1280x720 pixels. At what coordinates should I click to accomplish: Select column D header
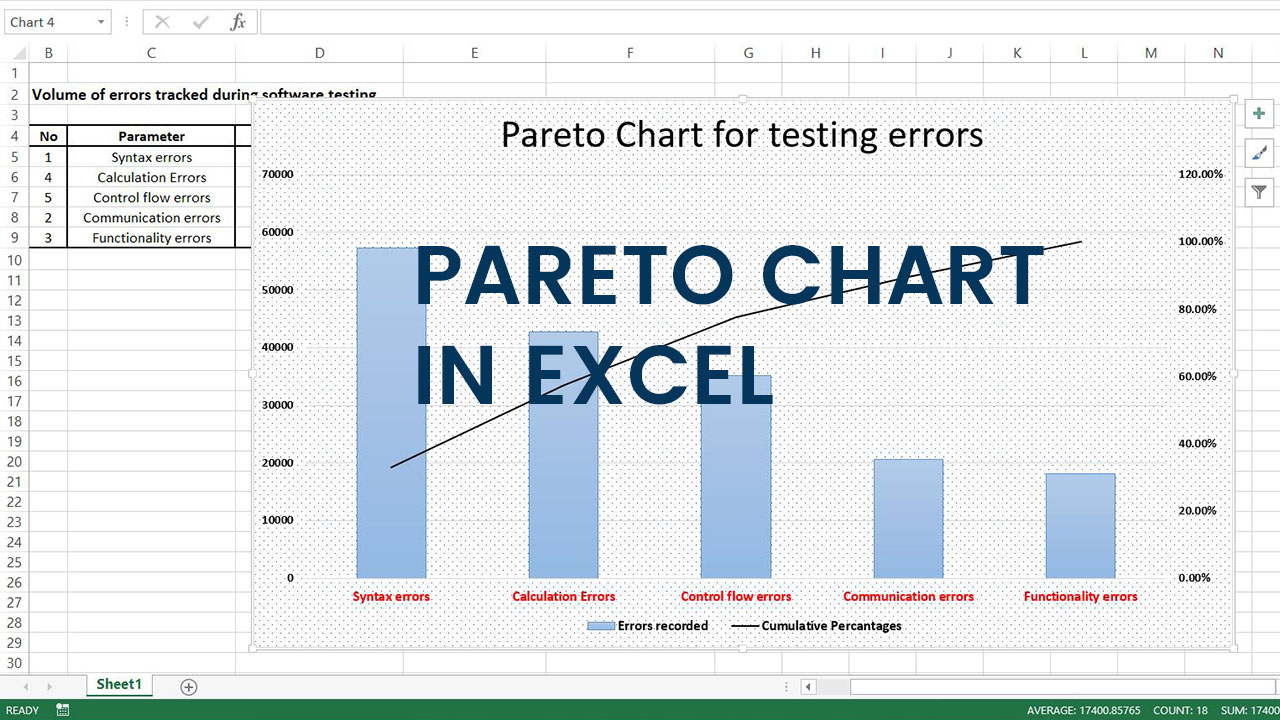(319, 53)
